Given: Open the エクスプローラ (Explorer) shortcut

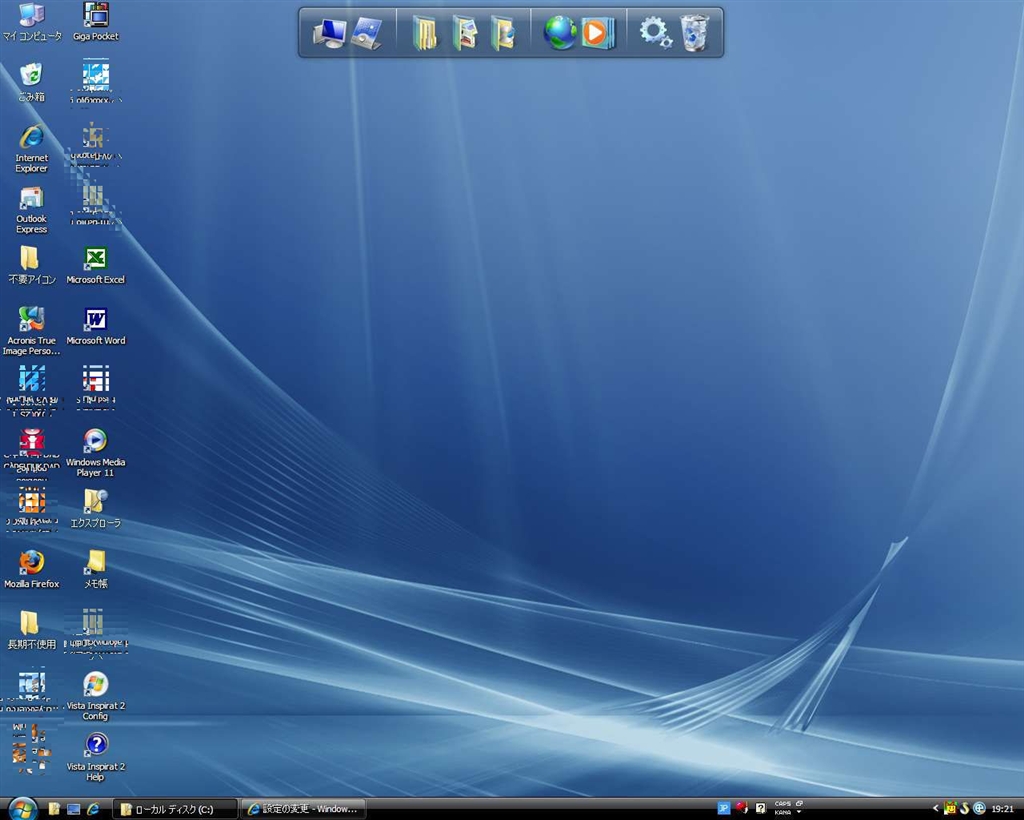Looking at the screenshot, I should pyautogui.click(x=95, y=509).
